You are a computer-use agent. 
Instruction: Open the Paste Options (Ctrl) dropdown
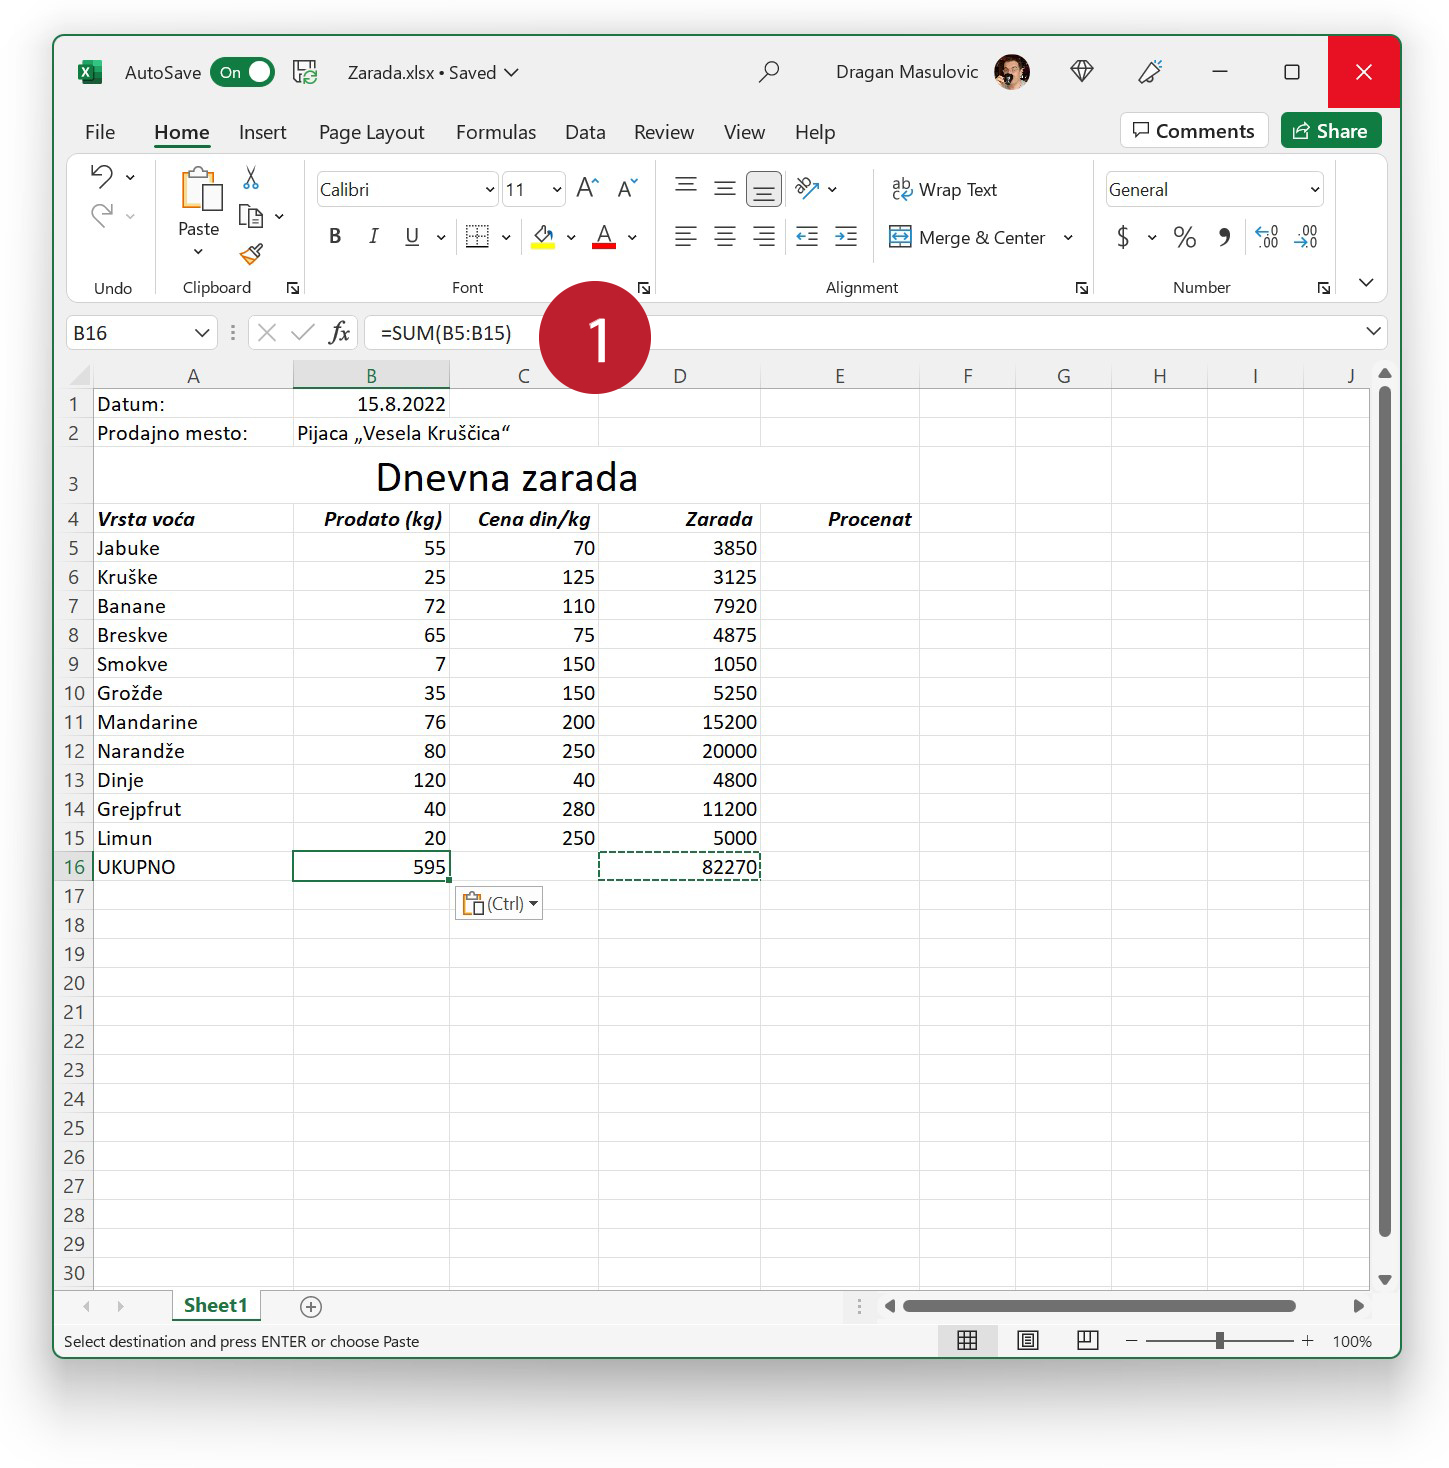(499, 903)
